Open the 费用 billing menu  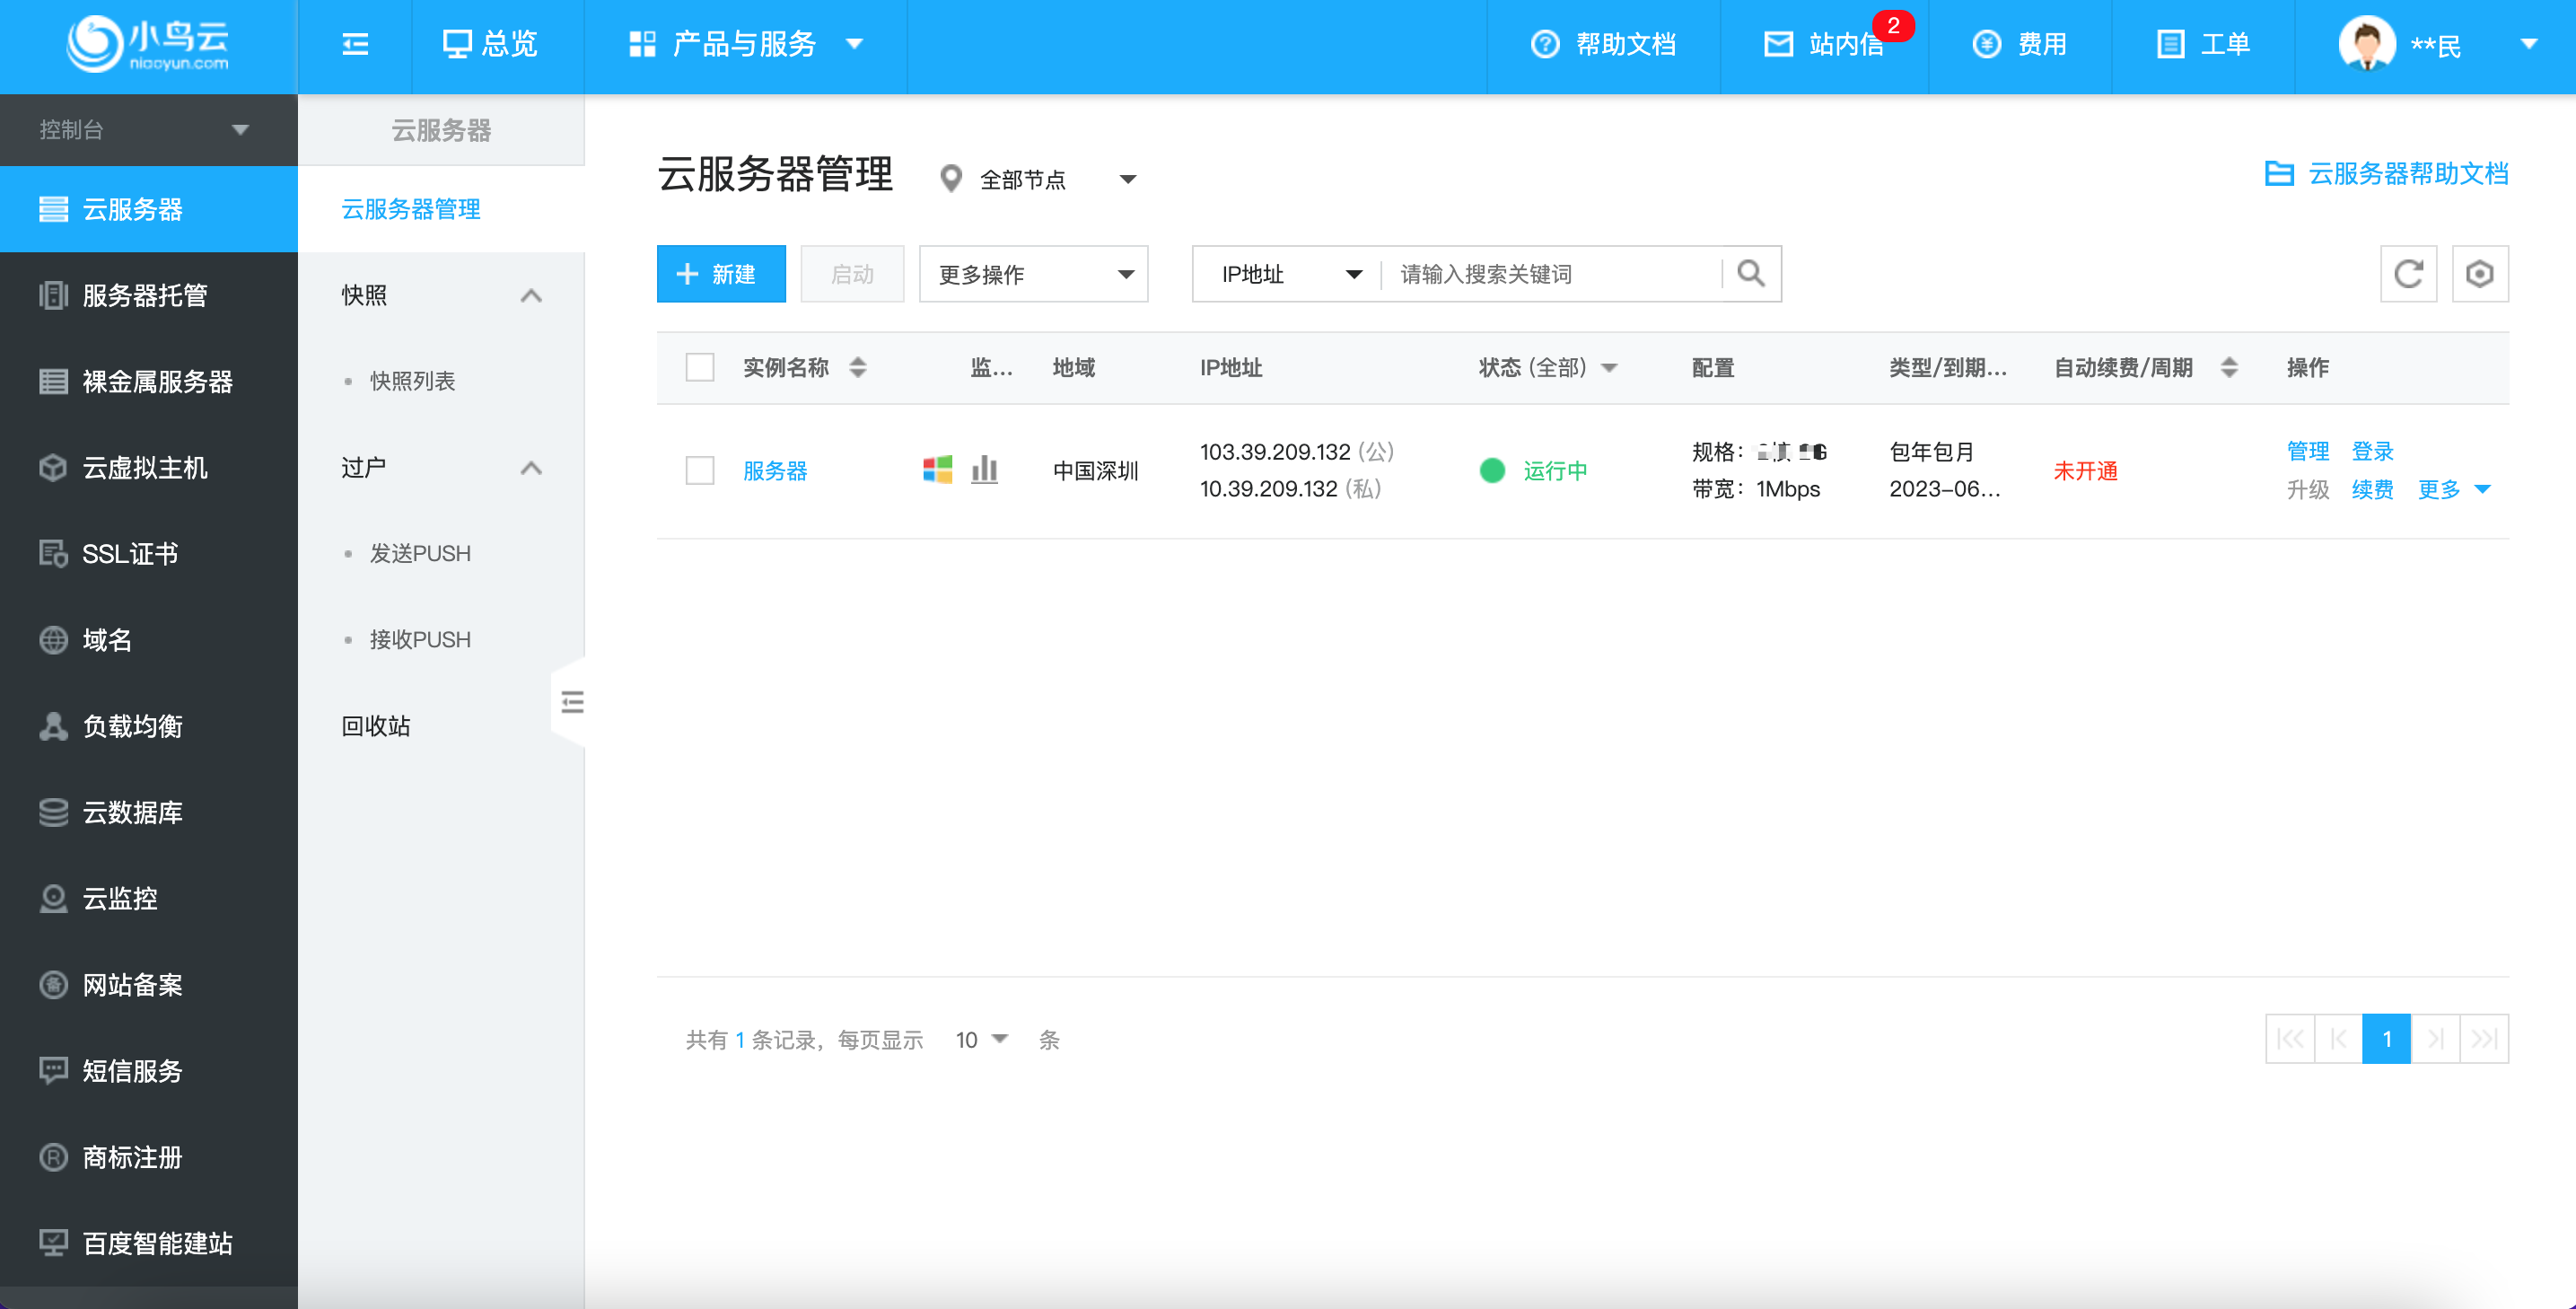click(x=2019, y=44)
